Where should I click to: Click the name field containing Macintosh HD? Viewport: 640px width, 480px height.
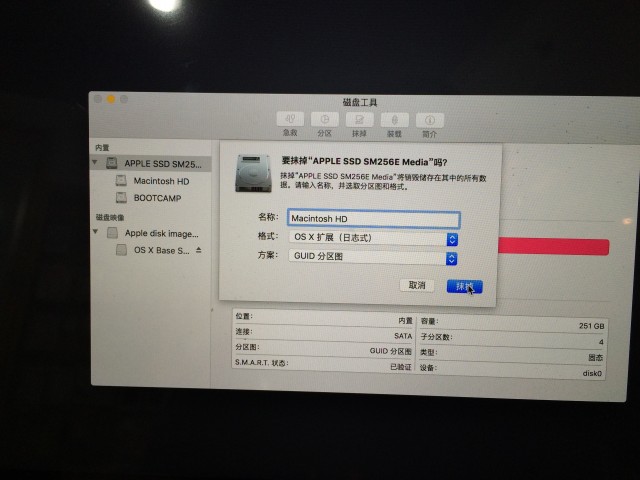(x=374, y=219)
